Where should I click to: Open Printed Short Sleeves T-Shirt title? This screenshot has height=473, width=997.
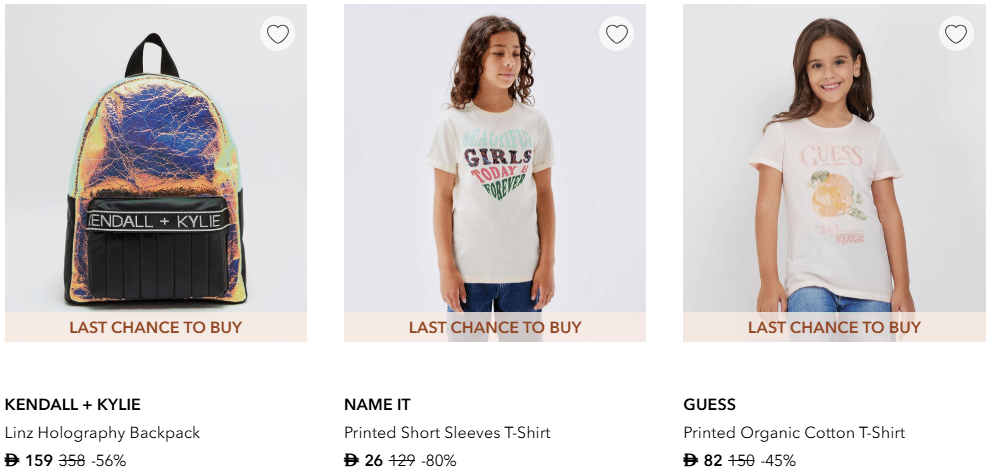coord(447,433)
